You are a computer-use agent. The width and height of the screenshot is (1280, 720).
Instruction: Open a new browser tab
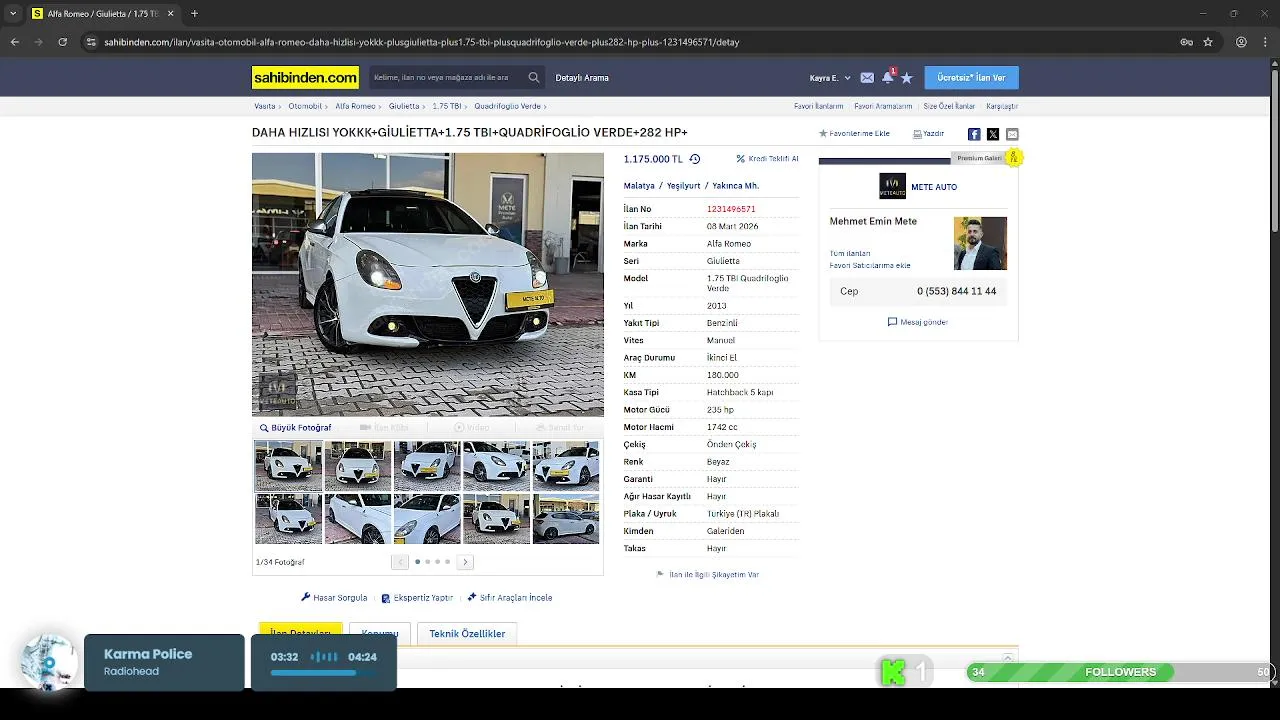(x=194, y=14)
